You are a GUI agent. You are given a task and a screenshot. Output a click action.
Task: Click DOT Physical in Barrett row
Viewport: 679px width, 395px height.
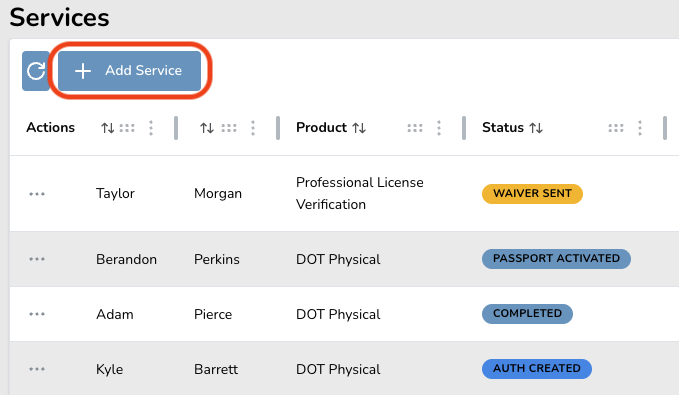[x=338, y=369]
